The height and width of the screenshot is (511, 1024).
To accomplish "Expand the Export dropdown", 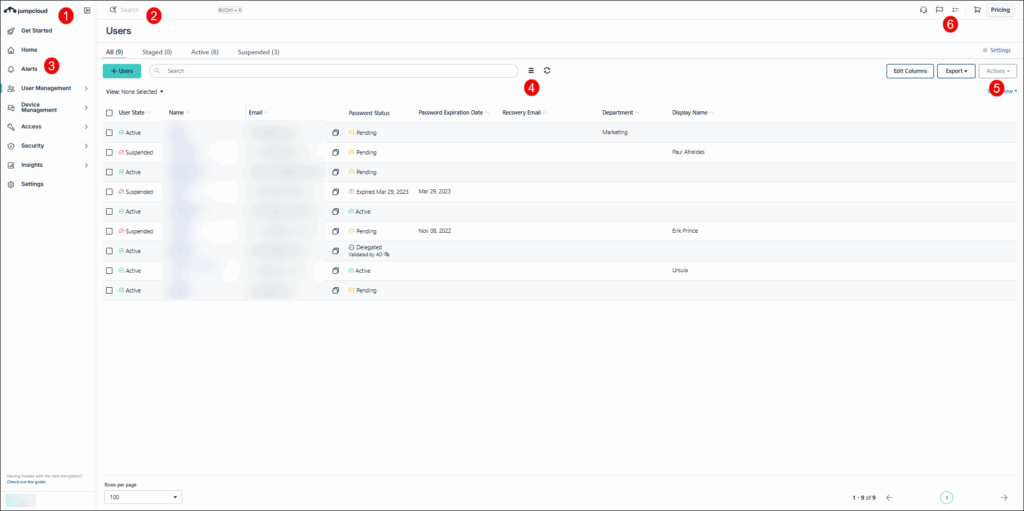I will coord(956,71).
